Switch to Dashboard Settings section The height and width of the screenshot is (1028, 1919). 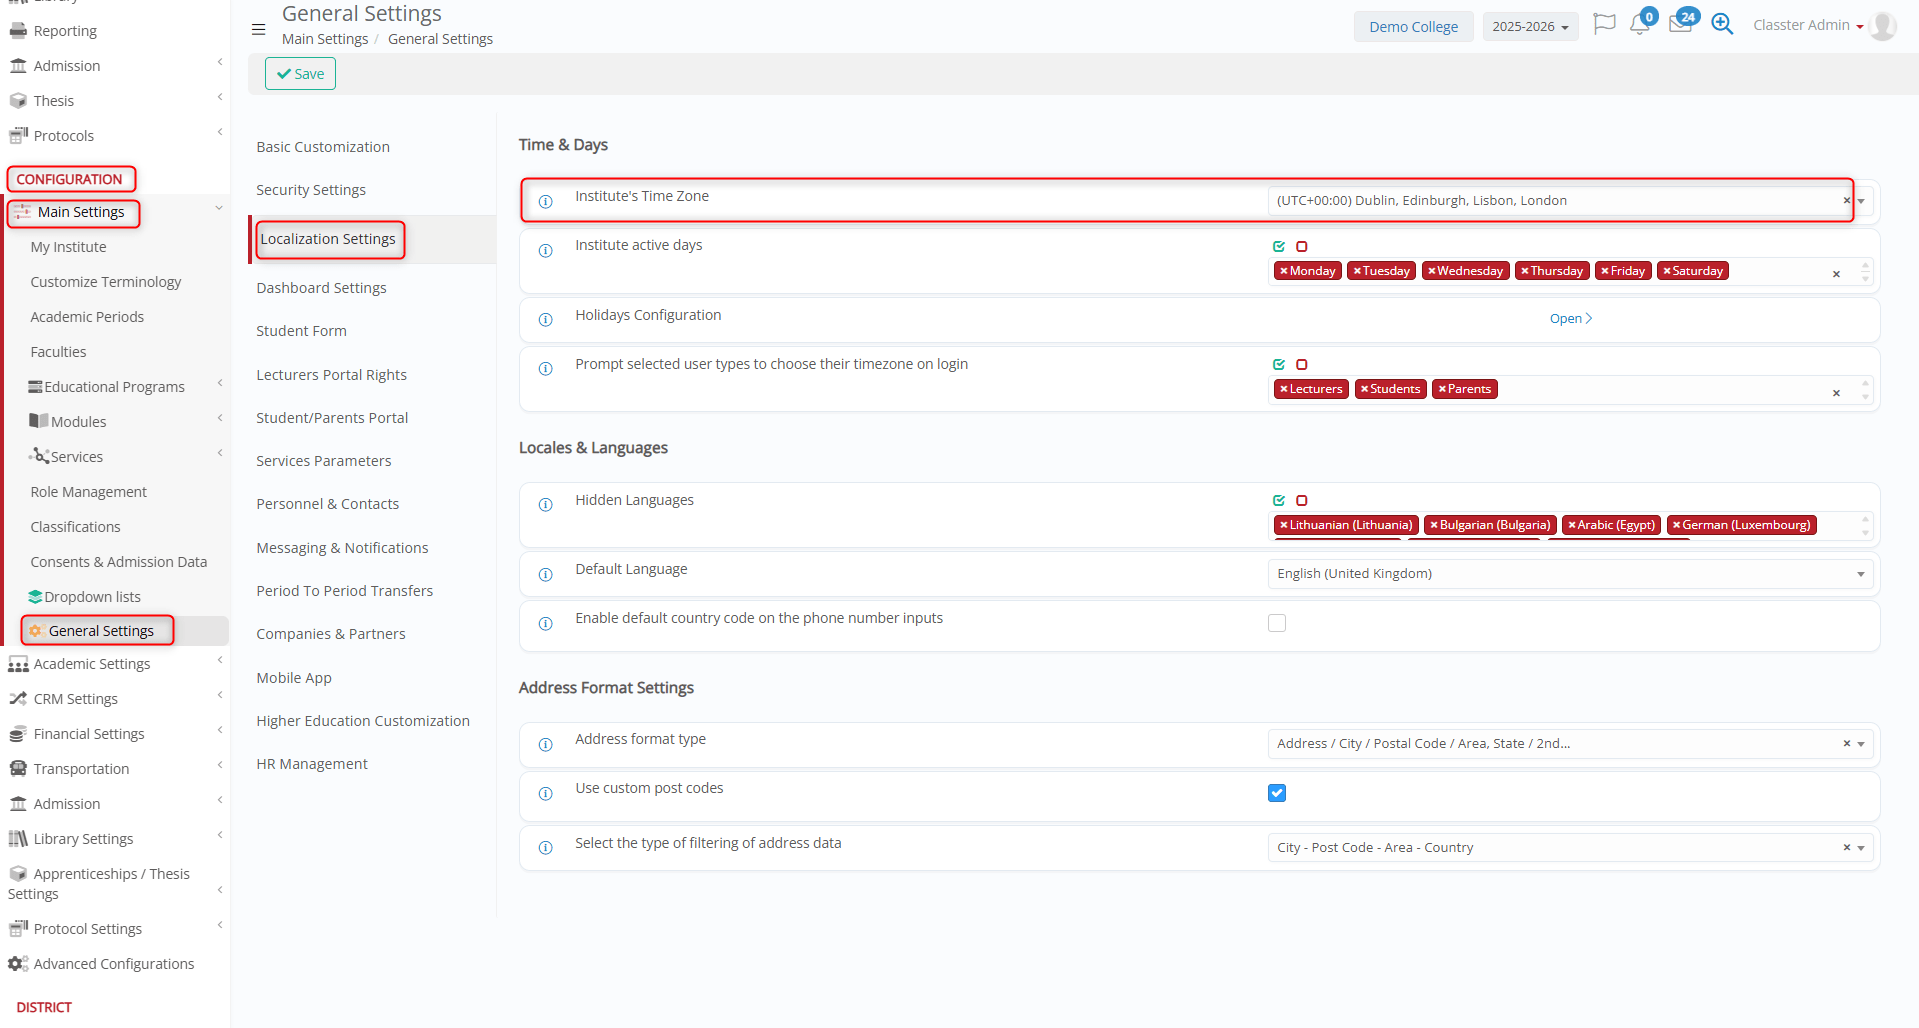click(321, 288)
